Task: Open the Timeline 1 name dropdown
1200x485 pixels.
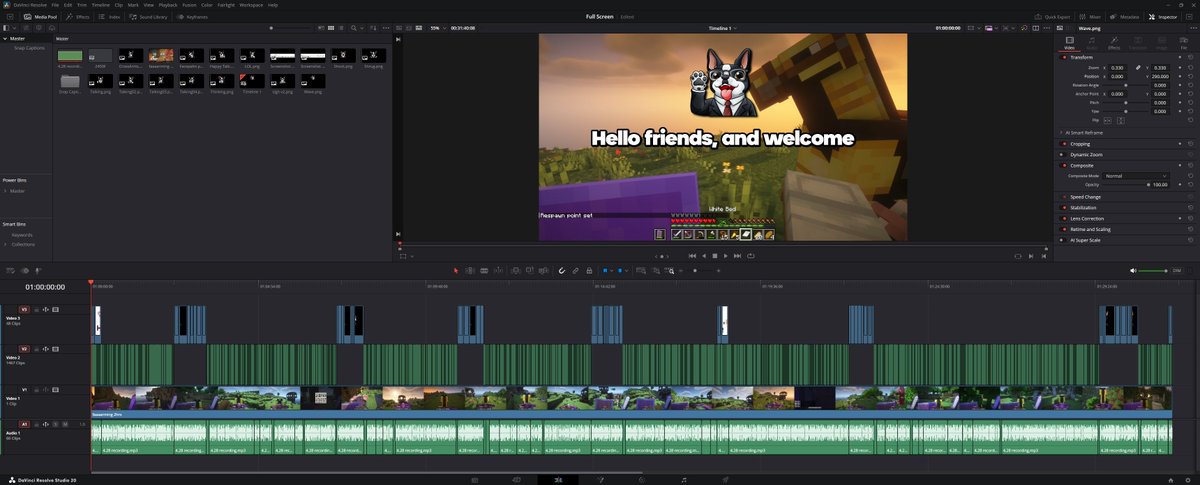Action: tap(723, 28)
